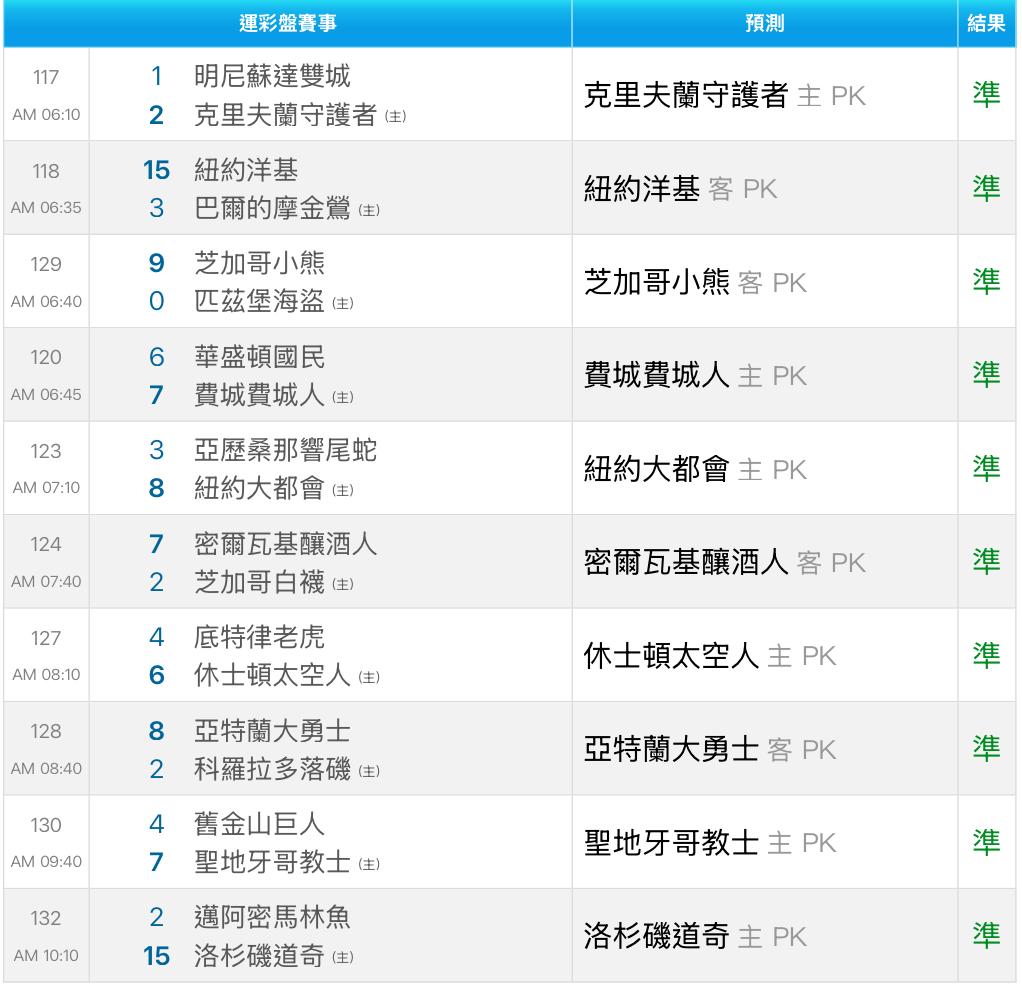
Task: Click team 紐約大都會 in the matchup column
Action: [259, 488]
